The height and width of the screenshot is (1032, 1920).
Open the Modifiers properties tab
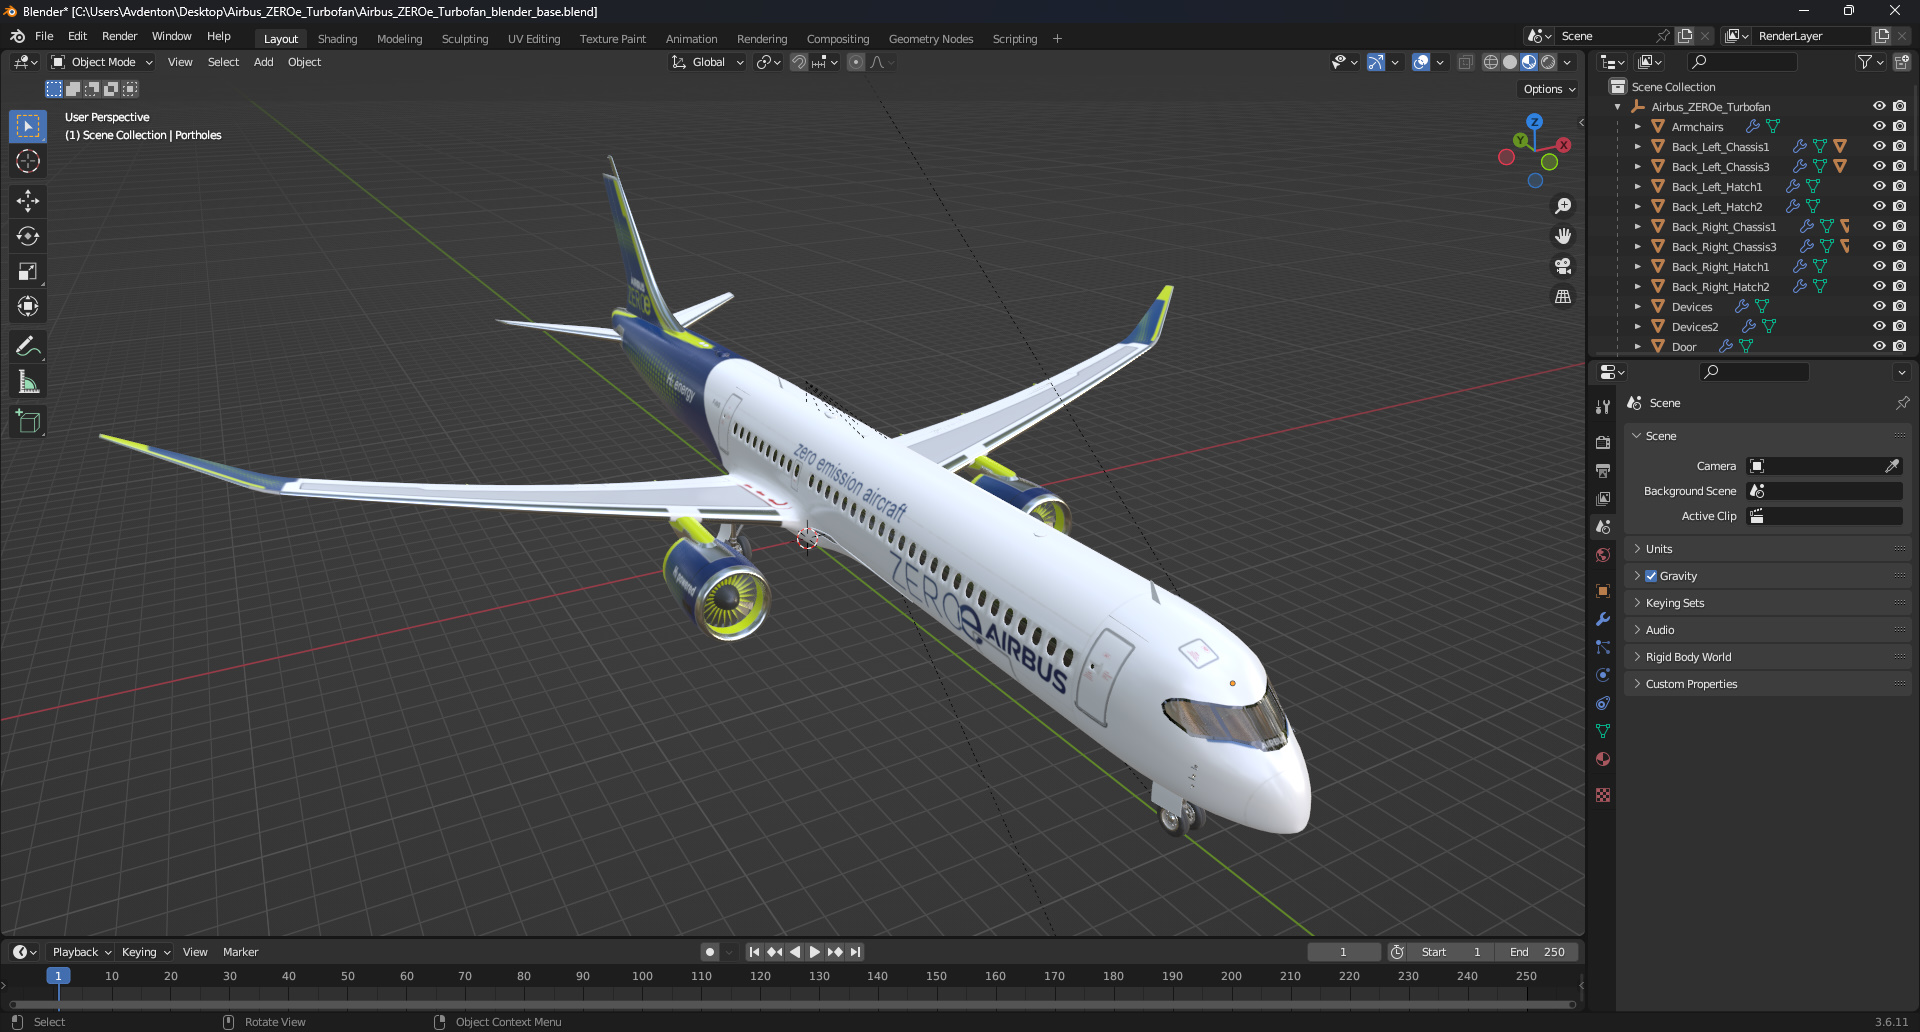(x=1603, y=619)
